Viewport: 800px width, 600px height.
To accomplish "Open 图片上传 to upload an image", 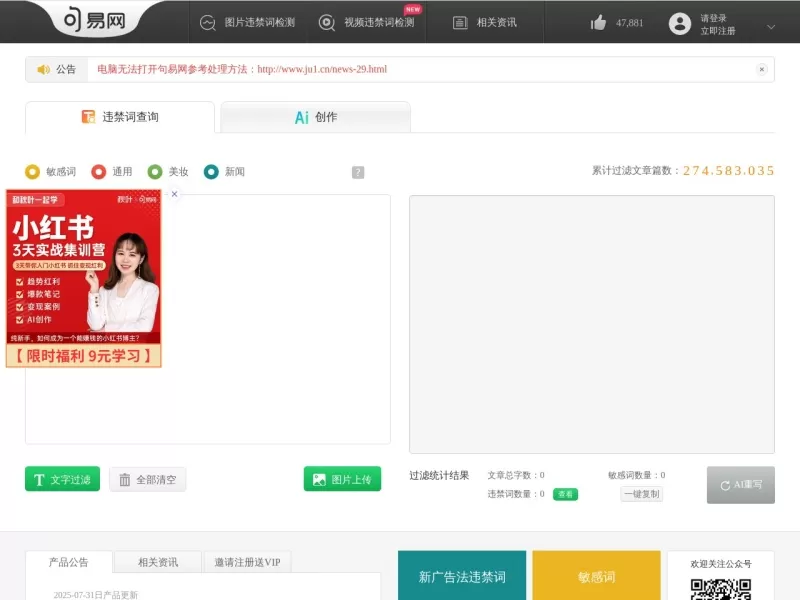I will point(342,478).
